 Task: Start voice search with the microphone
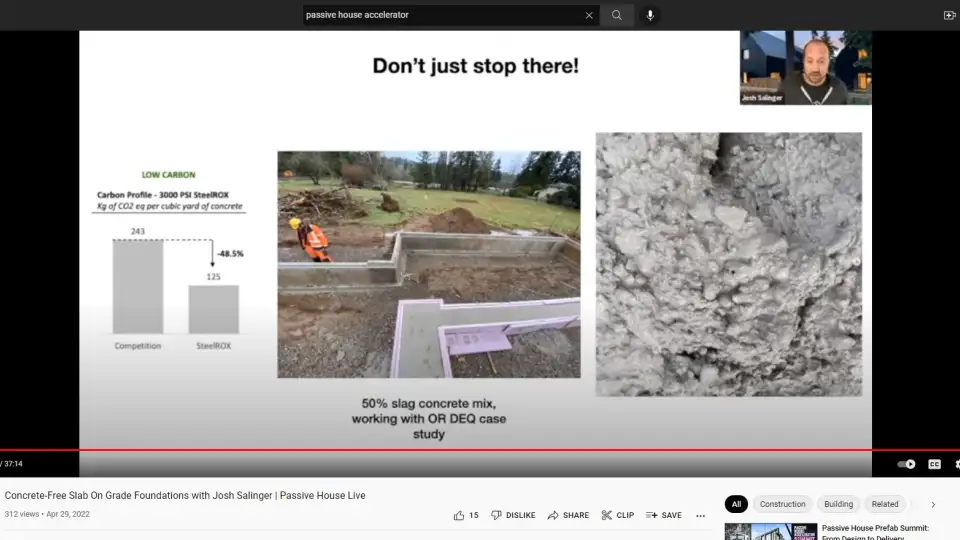click(650, 15)
